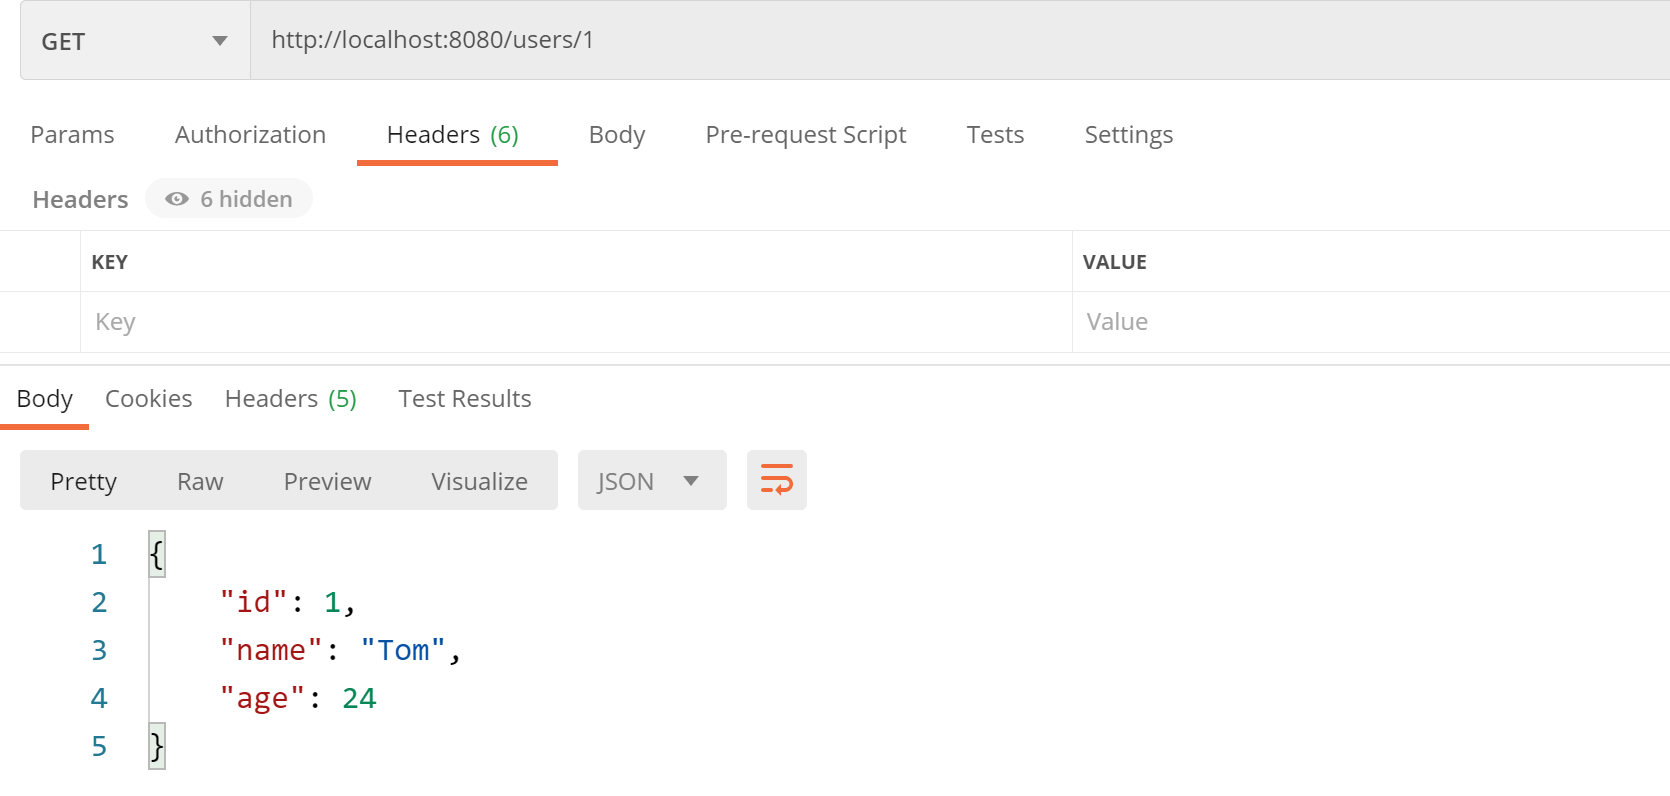1670x796 pixels.
Task: Toggle the line wrap icon
Action: (x=777, y=480)
